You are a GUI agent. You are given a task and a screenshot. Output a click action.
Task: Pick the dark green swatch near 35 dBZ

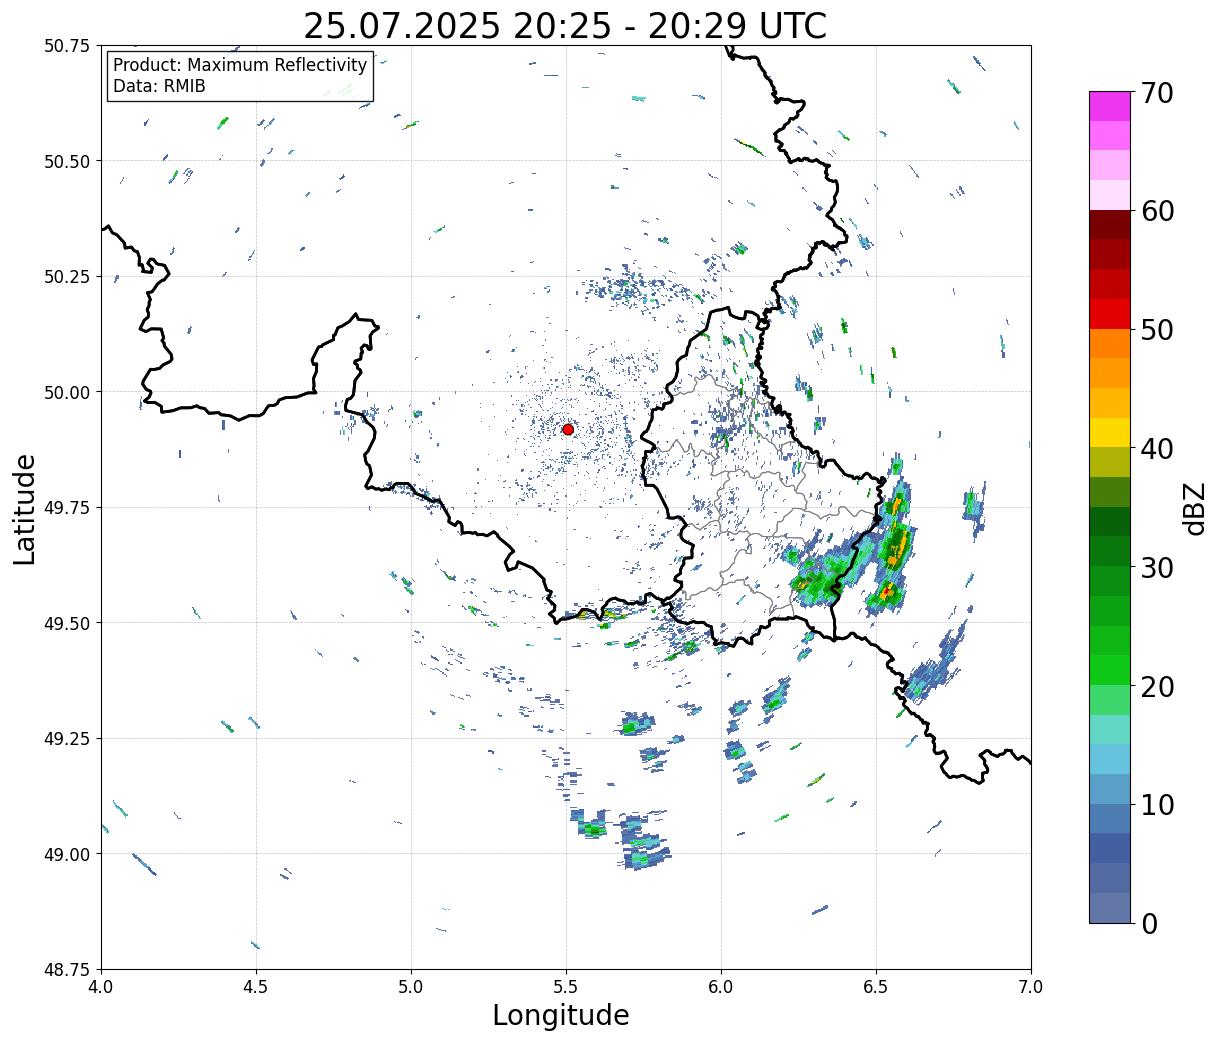tap(1110, 522)
